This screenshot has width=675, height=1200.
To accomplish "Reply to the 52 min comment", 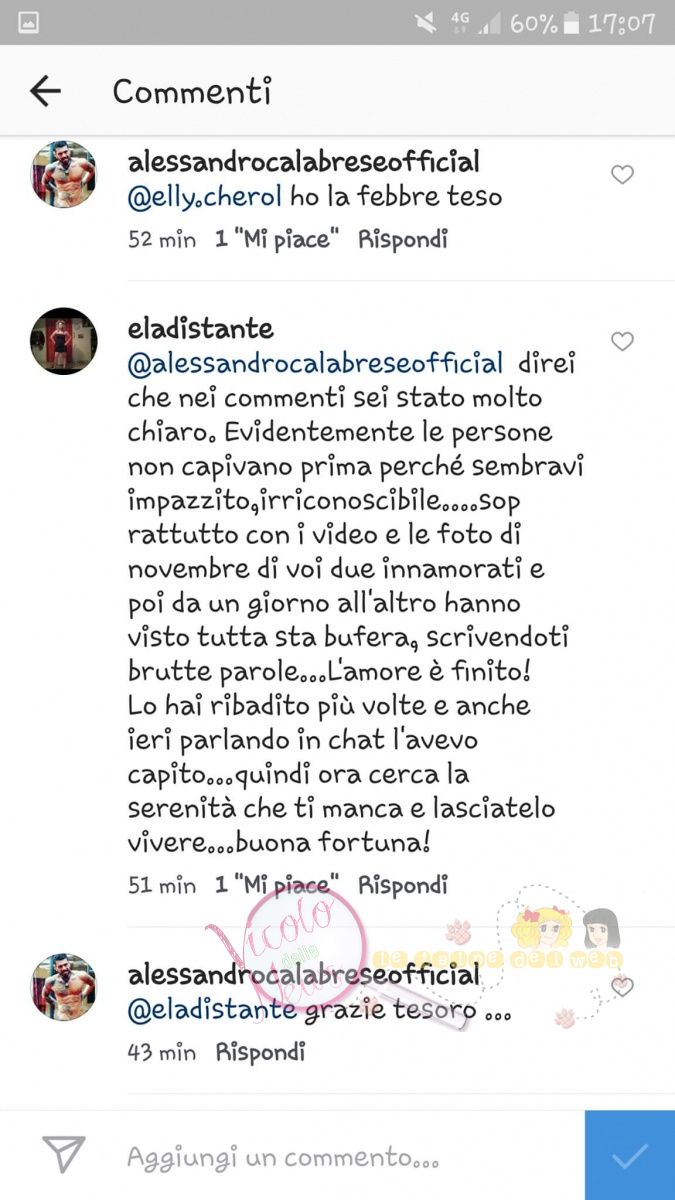I will pos(403,240).
